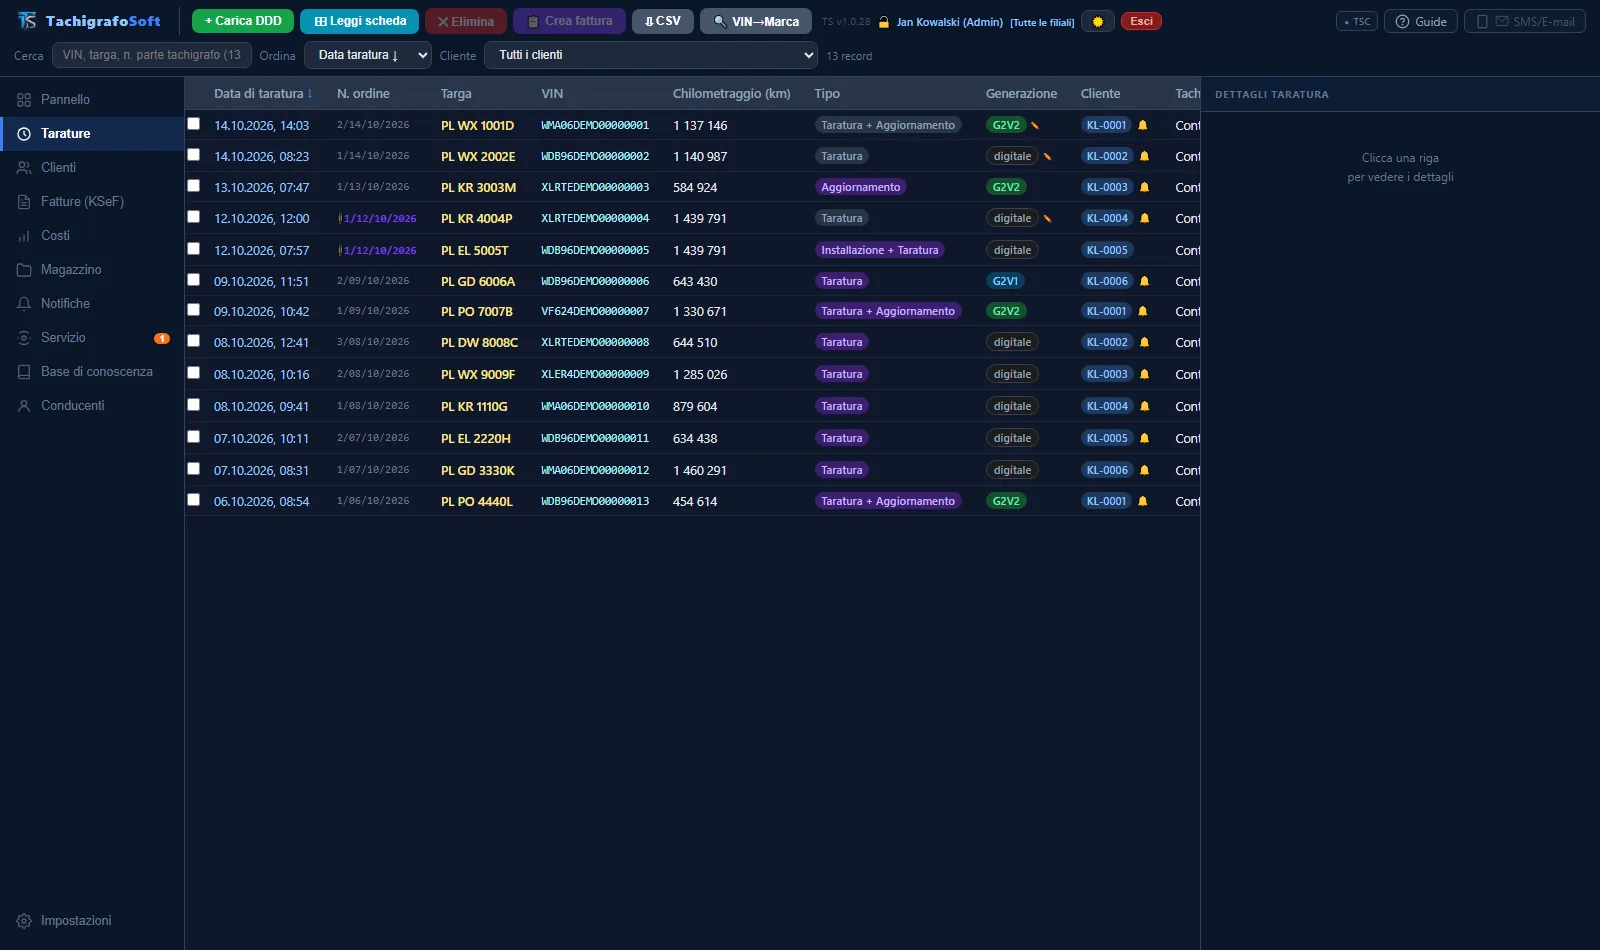Go to Clienti in the sidebar
Image resolution: width=1600 pixels, height=950 pixels.
click(92, 168)
